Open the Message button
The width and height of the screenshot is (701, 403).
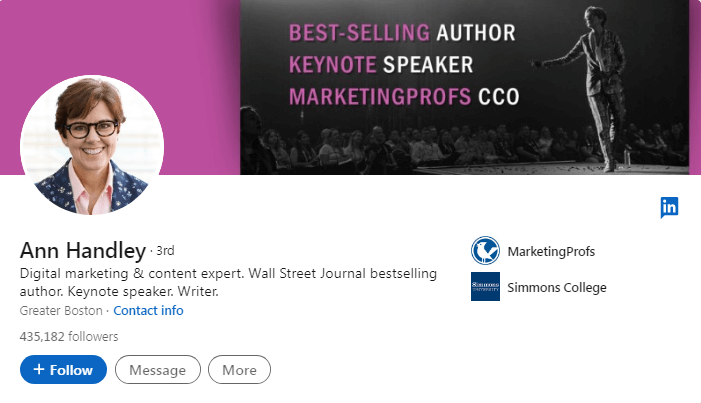click(x=158, y=370)
